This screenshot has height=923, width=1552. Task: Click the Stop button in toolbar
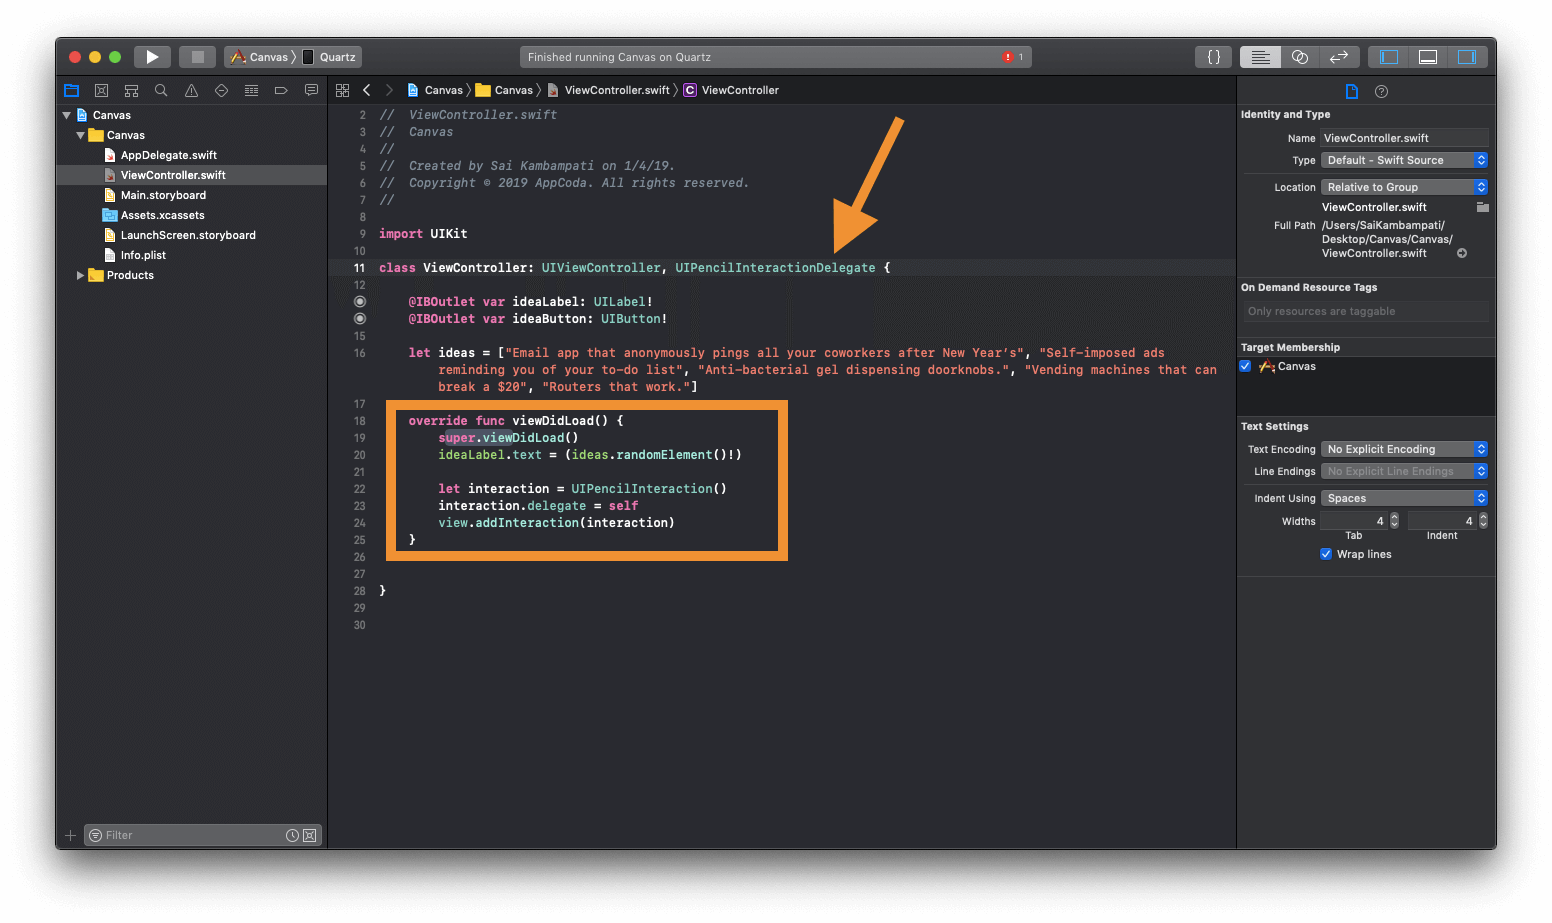197,57
